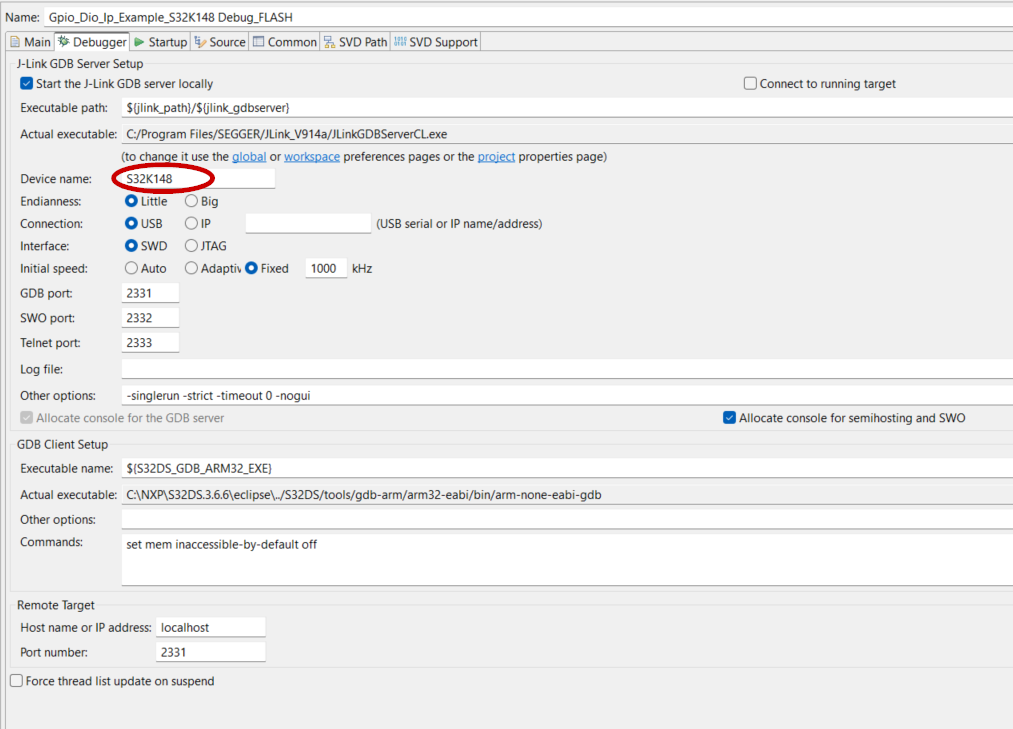Click the 1000 kHz speed field

click(326, 268)
